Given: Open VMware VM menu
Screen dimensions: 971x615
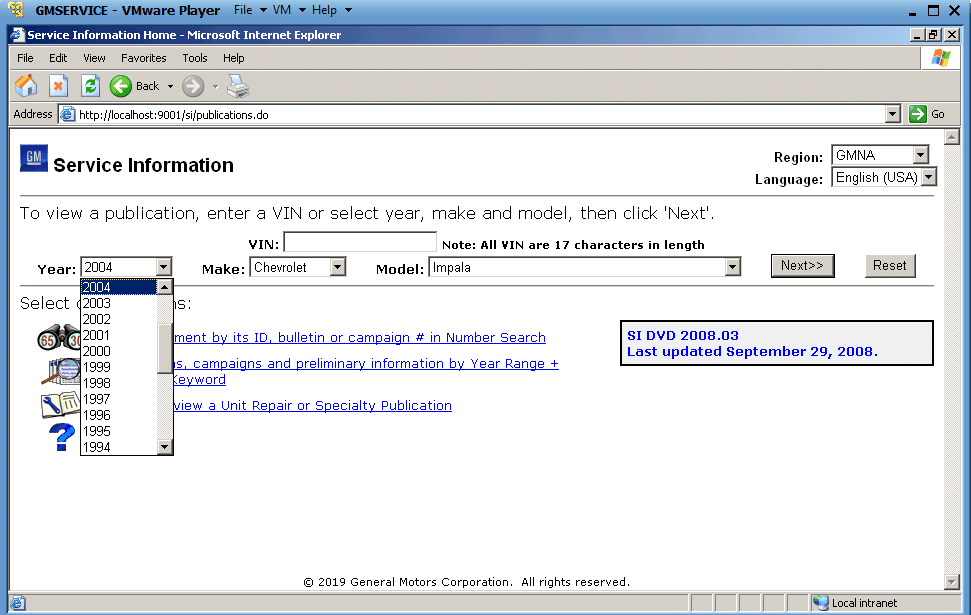Looking at the screenshot, I should [x=282, y=10].
